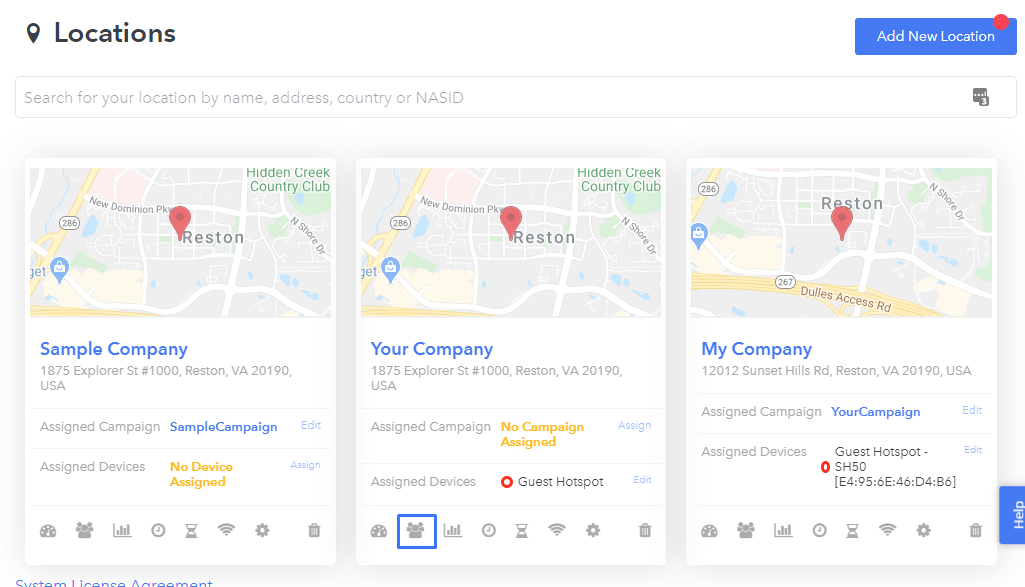Edit the SampleCampaign assigned campaign
1025x587 pixels.
point(311,425)
